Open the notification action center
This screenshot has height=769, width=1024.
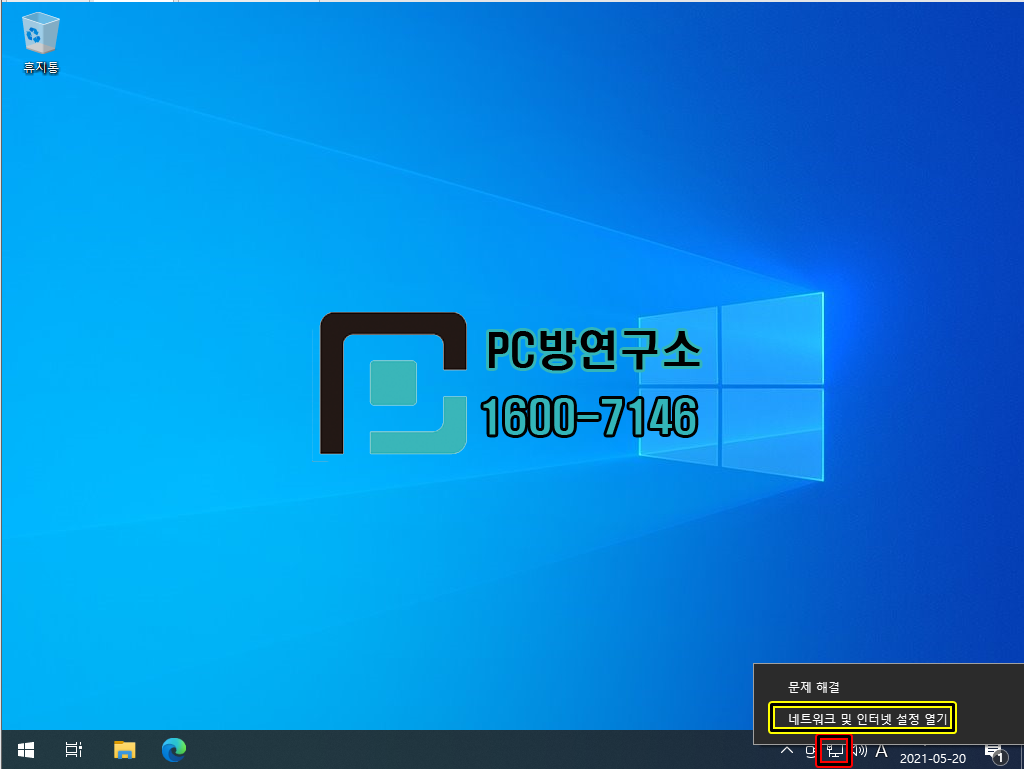pyautogui.click(x=997, y=754)
